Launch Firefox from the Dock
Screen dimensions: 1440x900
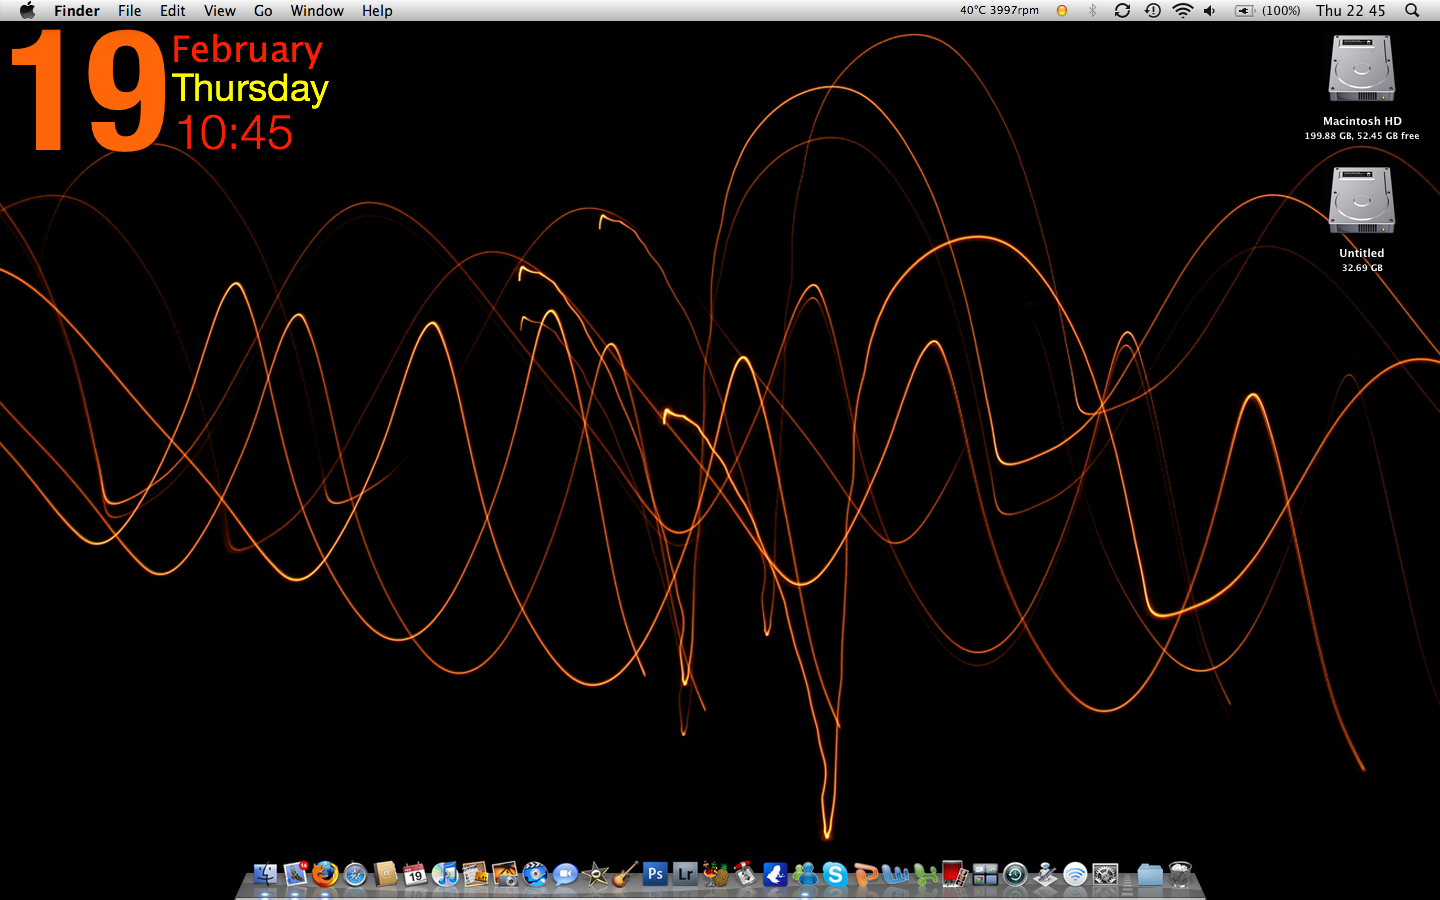click(325, 875)
